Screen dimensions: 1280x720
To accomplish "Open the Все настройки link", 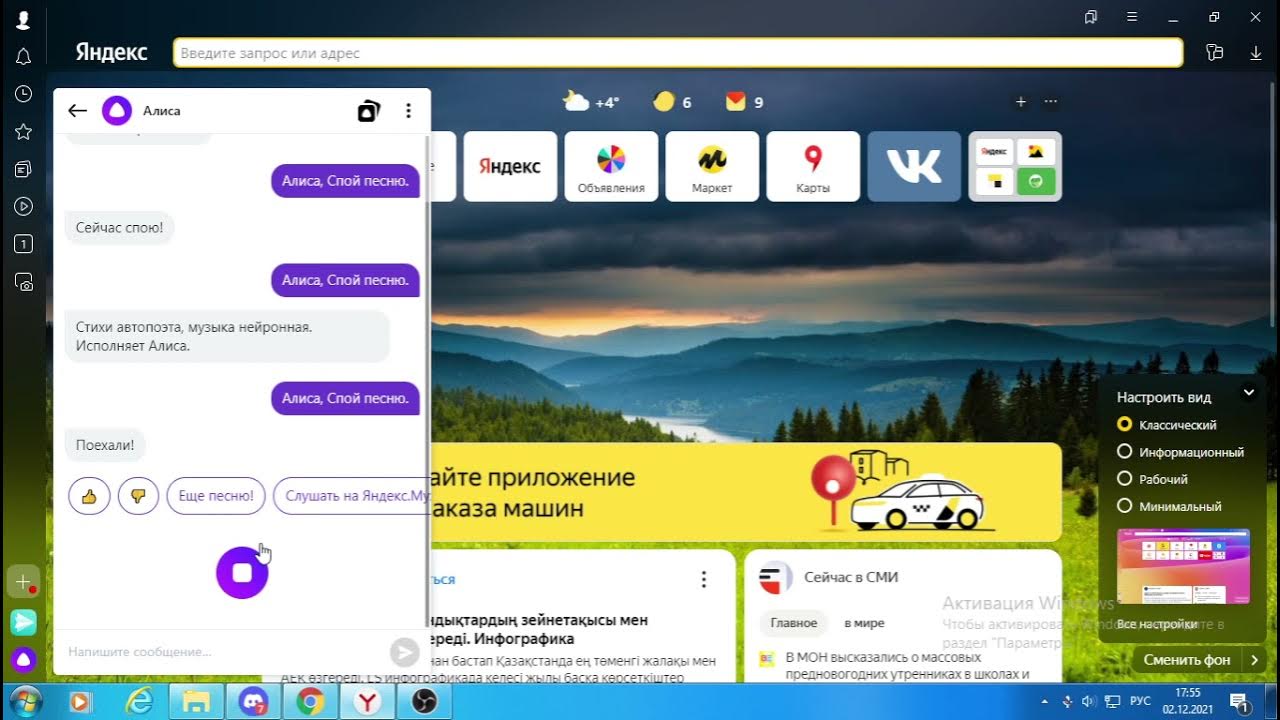I will click(x=1157, y=624).
